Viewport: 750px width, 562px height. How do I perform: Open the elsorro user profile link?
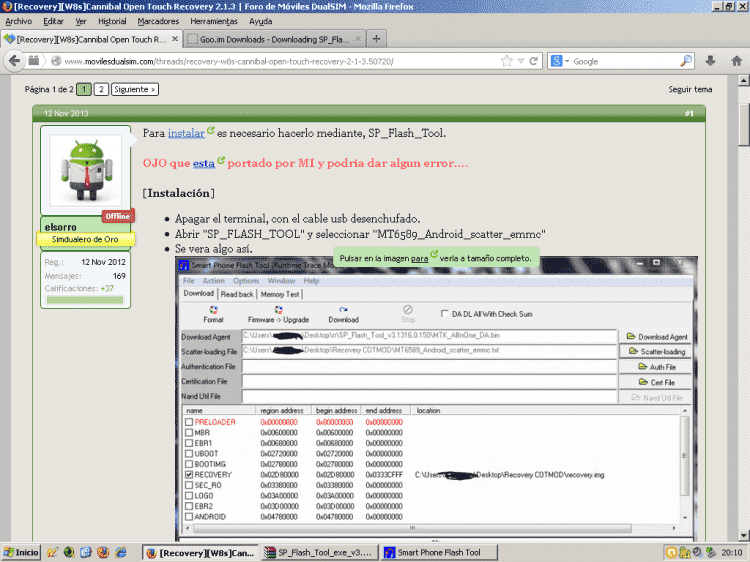point(61,227)
